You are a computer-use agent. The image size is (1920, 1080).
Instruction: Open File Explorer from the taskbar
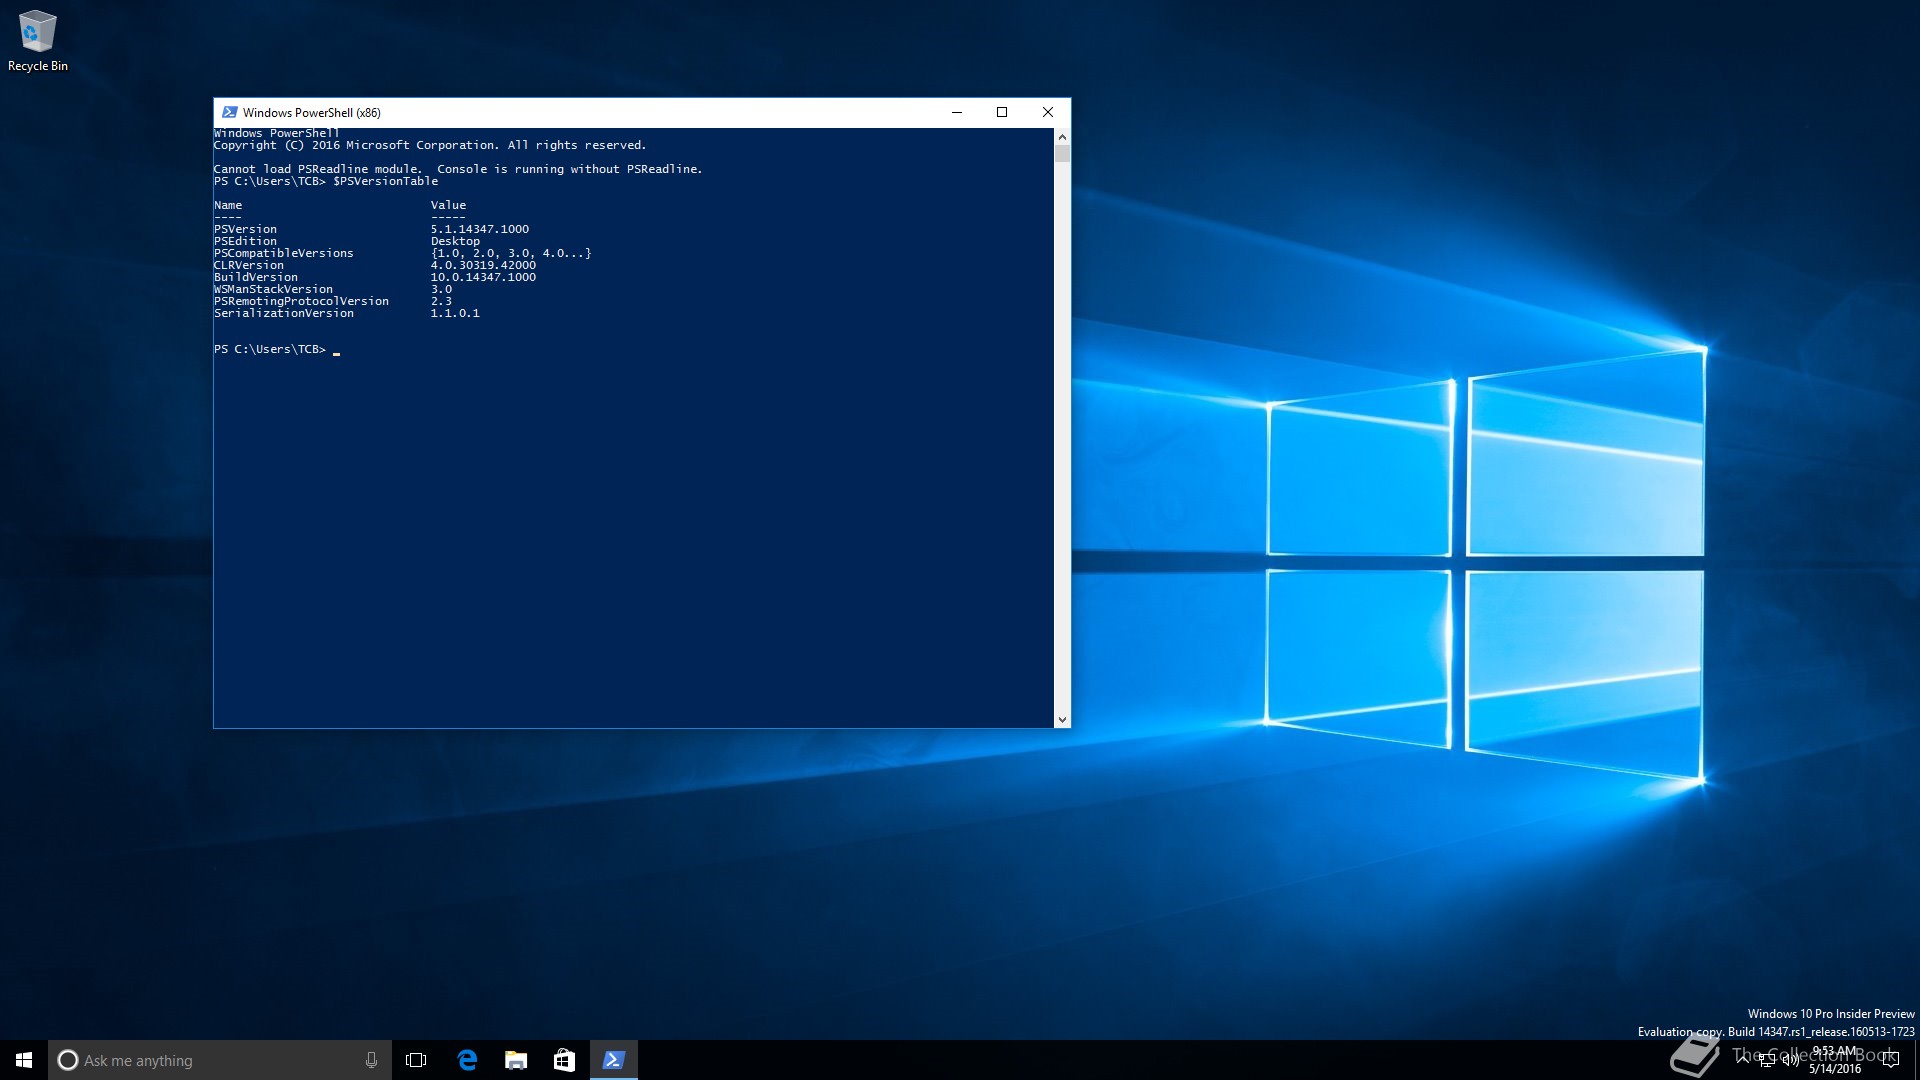(515, 1060)
